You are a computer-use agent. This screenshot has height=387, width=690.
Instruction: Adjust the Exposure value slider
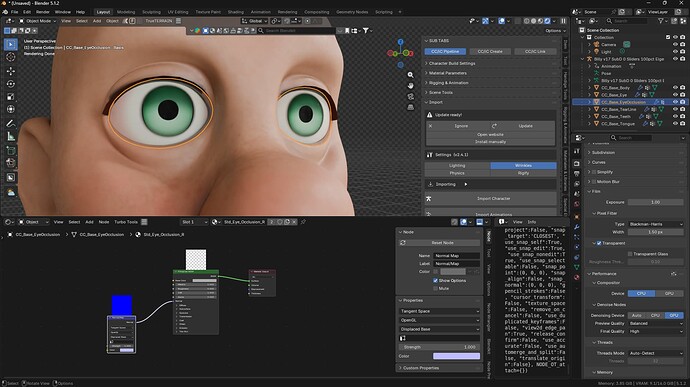point(656,202)
